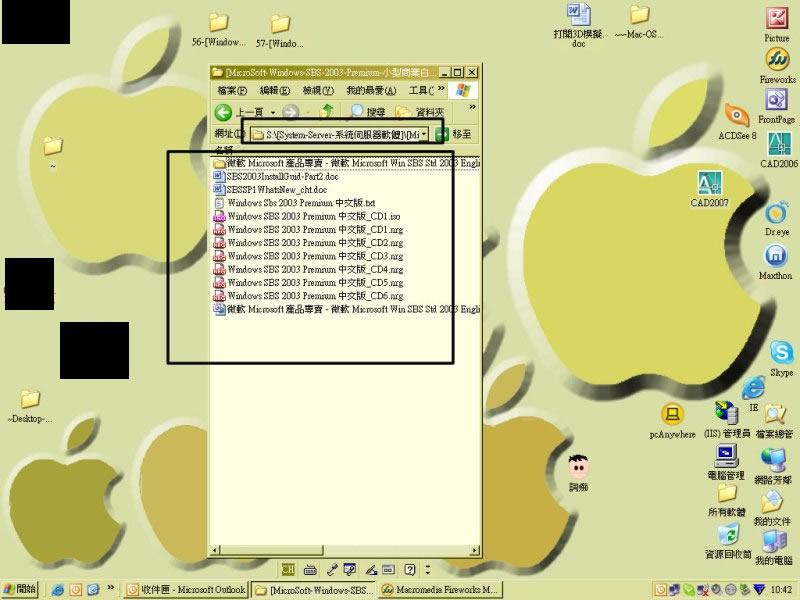Select the 中文版_CD1.iso file

pyautogui.click(x=307, y=216)
